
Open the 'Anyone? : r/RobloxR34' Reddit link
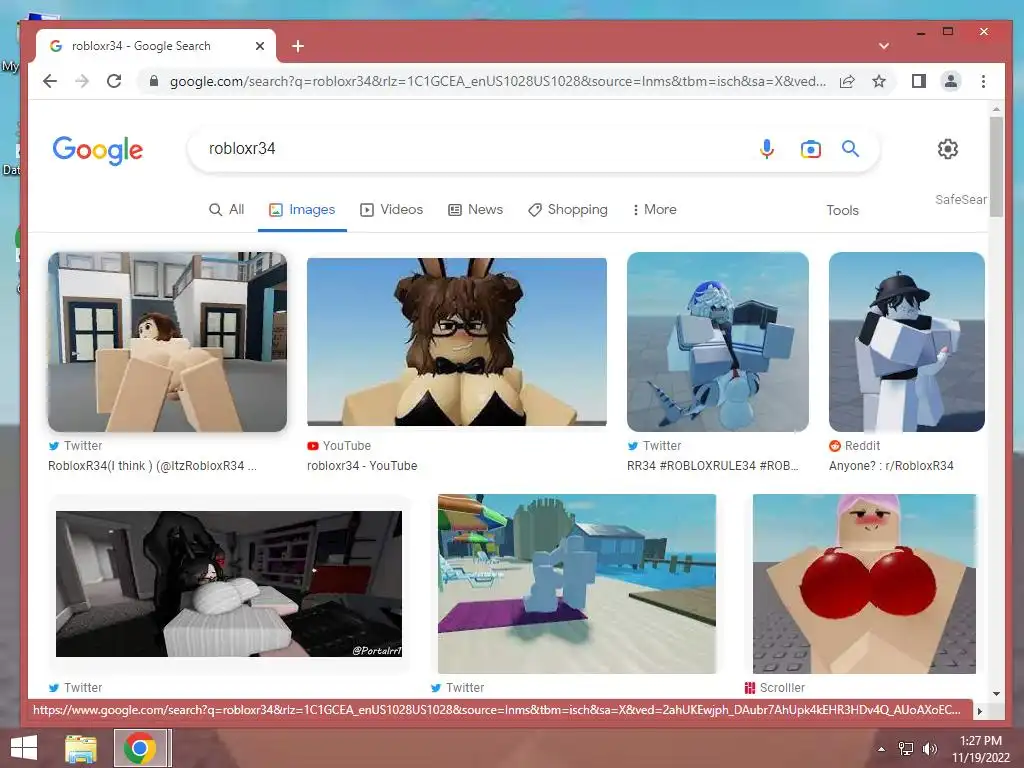pos(891,466)
